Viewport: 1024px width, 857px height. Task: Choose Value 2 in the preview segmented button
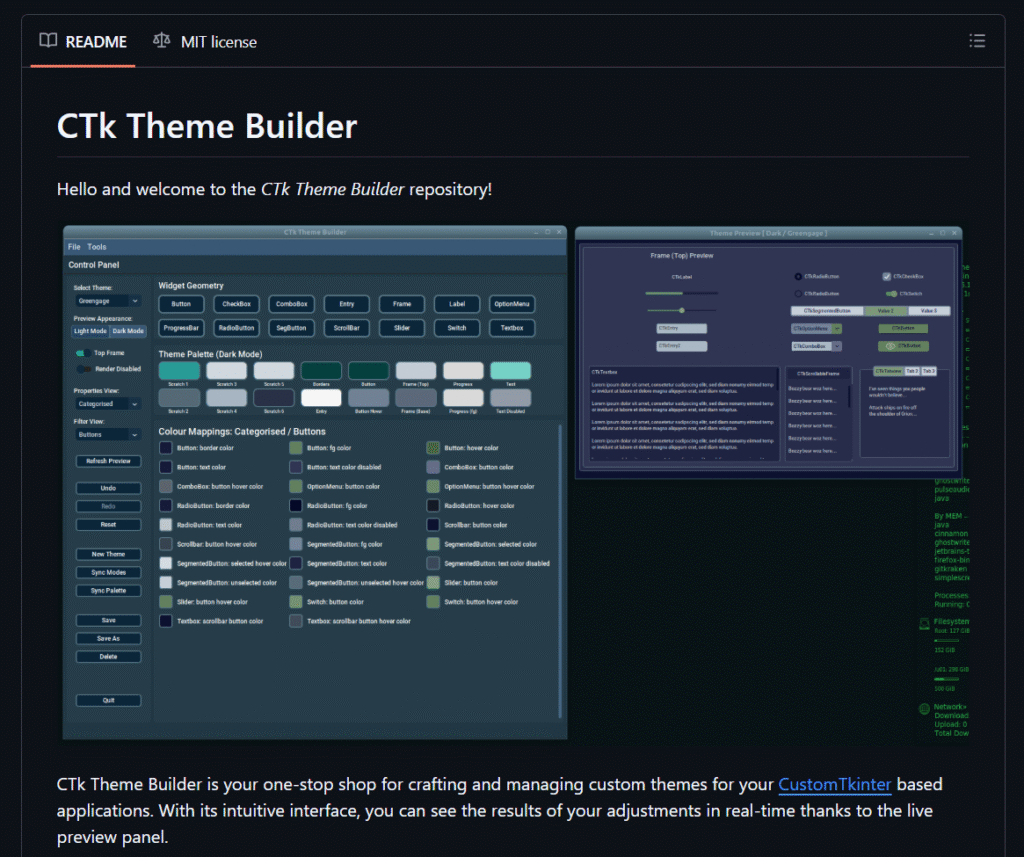tap(885, 311)
